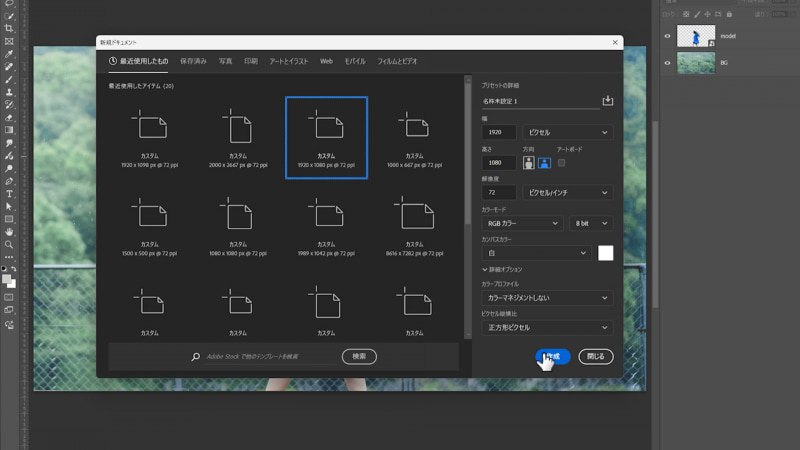Click the 閉じる close button
This screenshot has height=450, width=800.
[x=595, y=357]
